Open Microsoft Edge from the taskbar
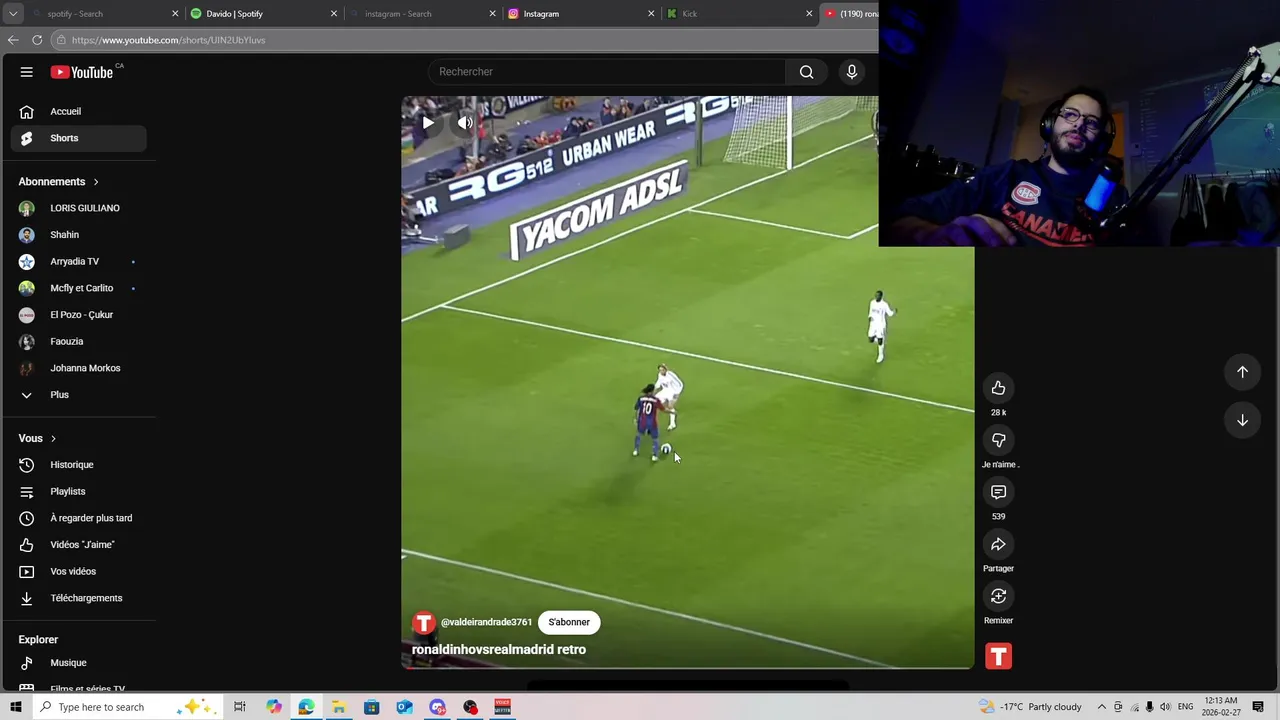The image size is (1280, 720). click(x=306, y=707)
